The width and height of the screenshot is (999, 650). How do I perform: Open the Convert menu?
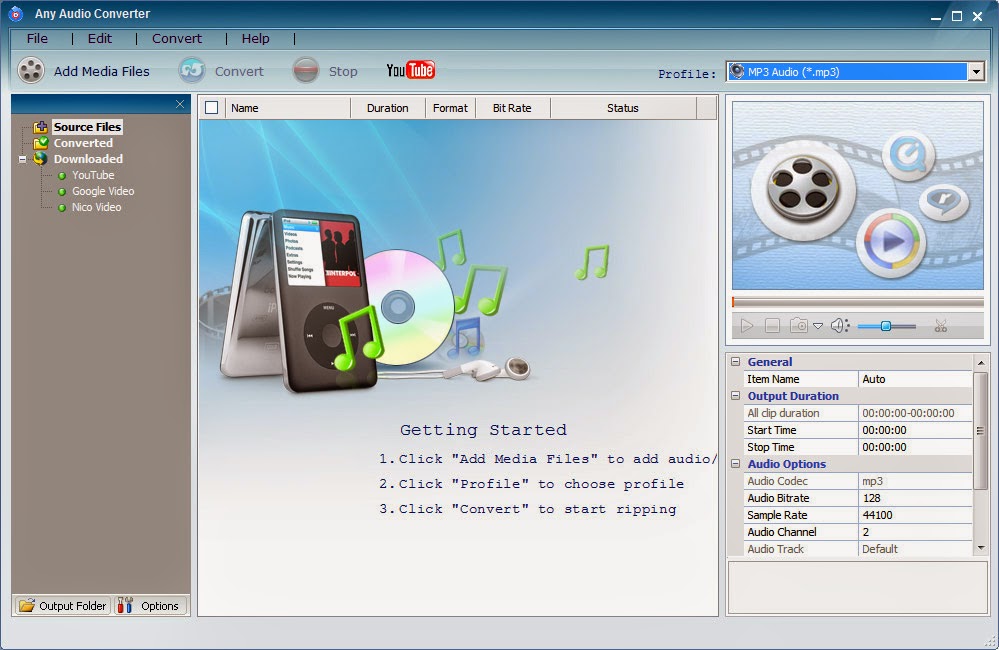pos(177,38)
